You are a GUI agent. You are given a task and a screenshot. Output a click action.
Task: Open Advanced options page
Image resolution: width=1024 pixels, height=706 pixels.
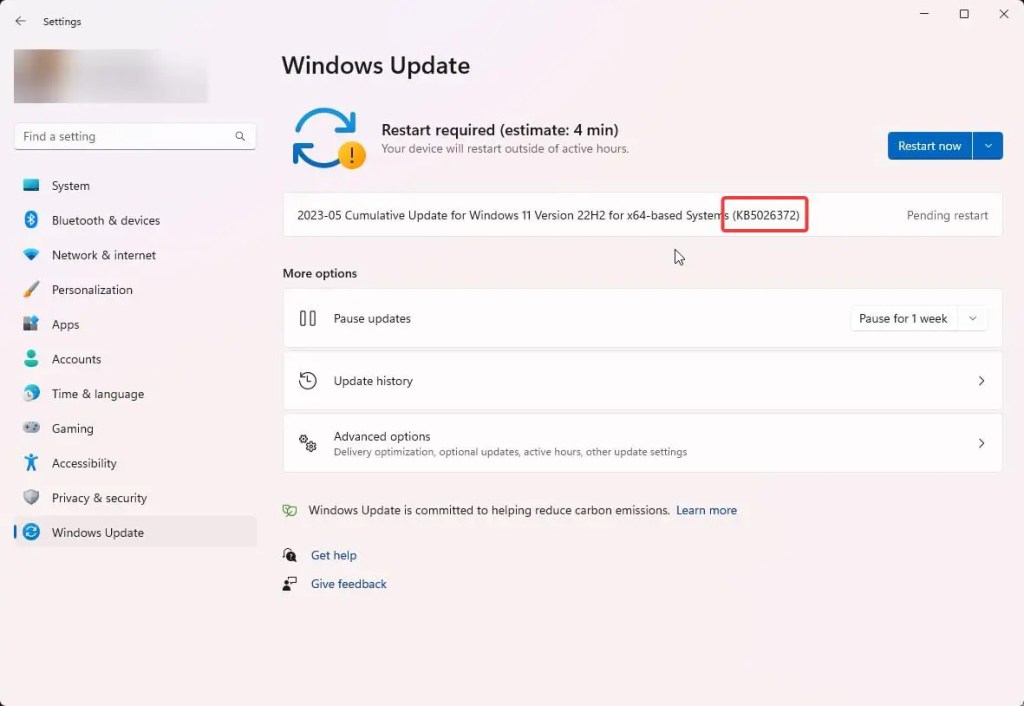coord(642,443)
